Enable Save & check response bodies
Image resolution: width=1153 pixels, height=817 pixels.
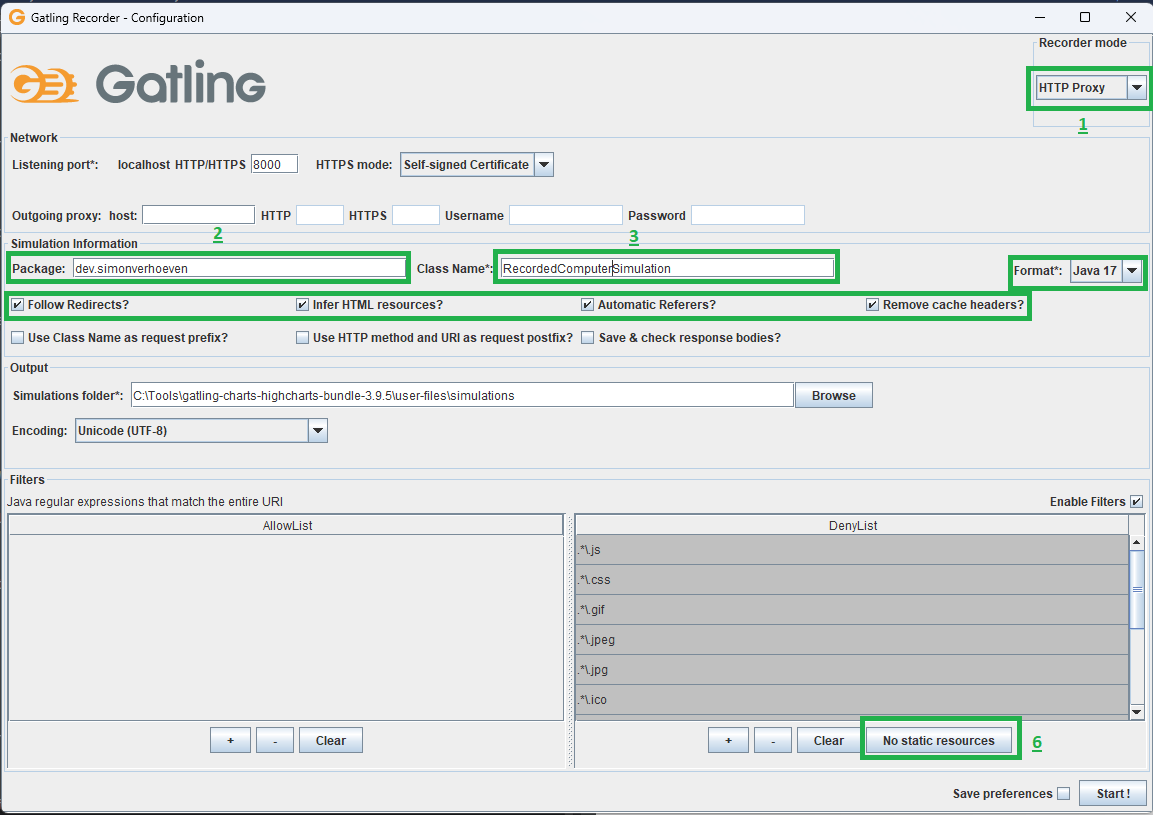pos(588,338)
